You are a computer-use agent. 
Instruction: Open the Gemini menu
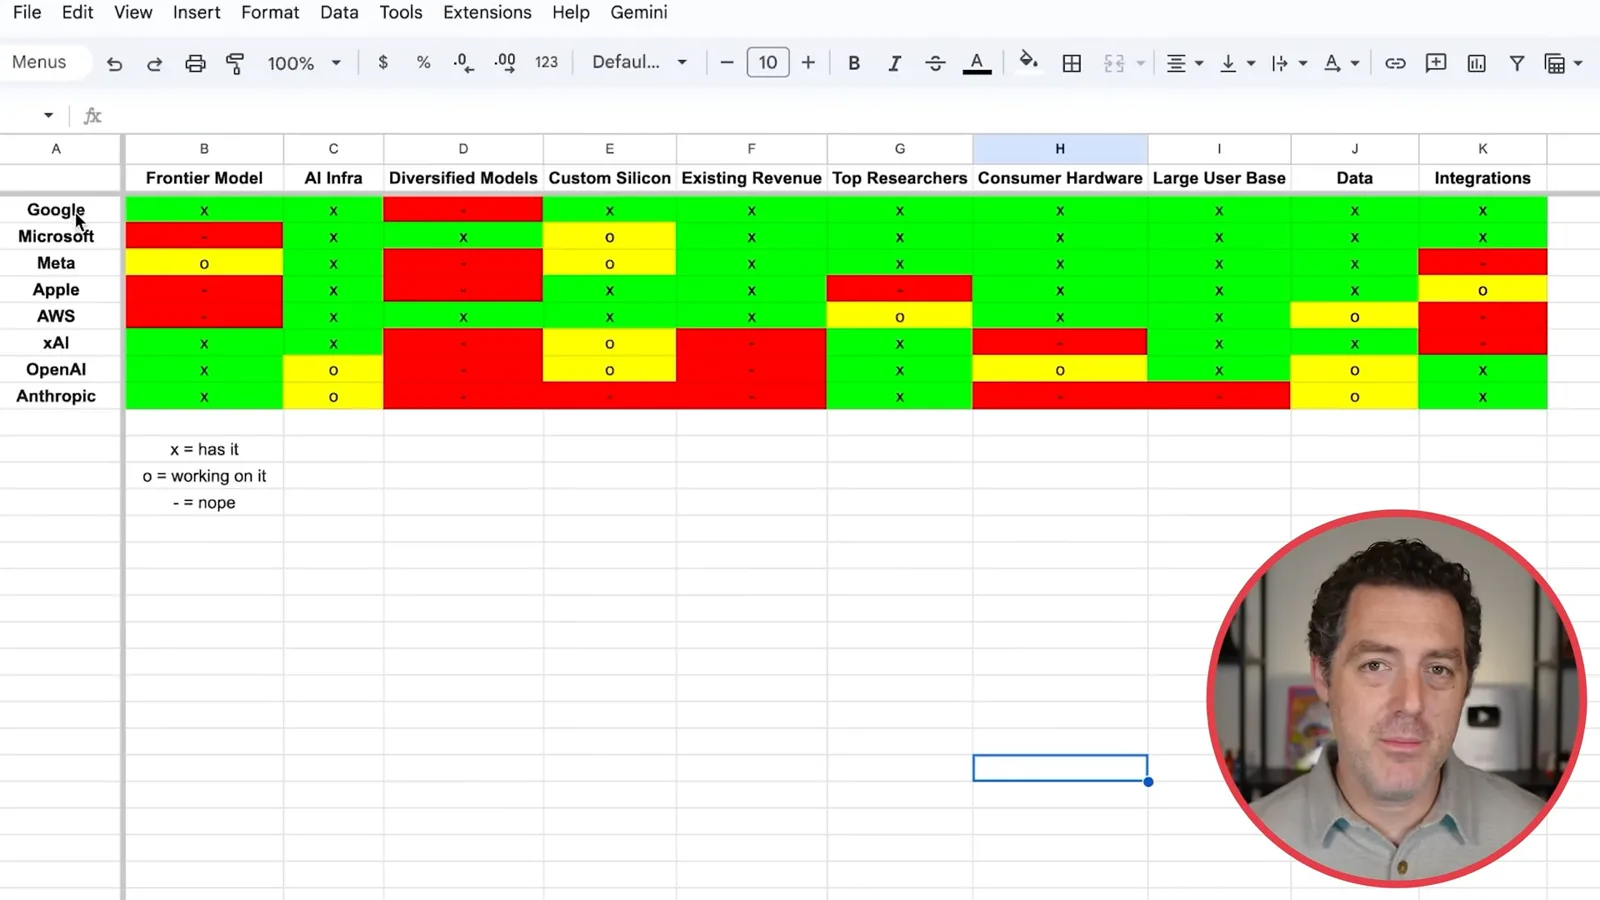pos(639,13)
